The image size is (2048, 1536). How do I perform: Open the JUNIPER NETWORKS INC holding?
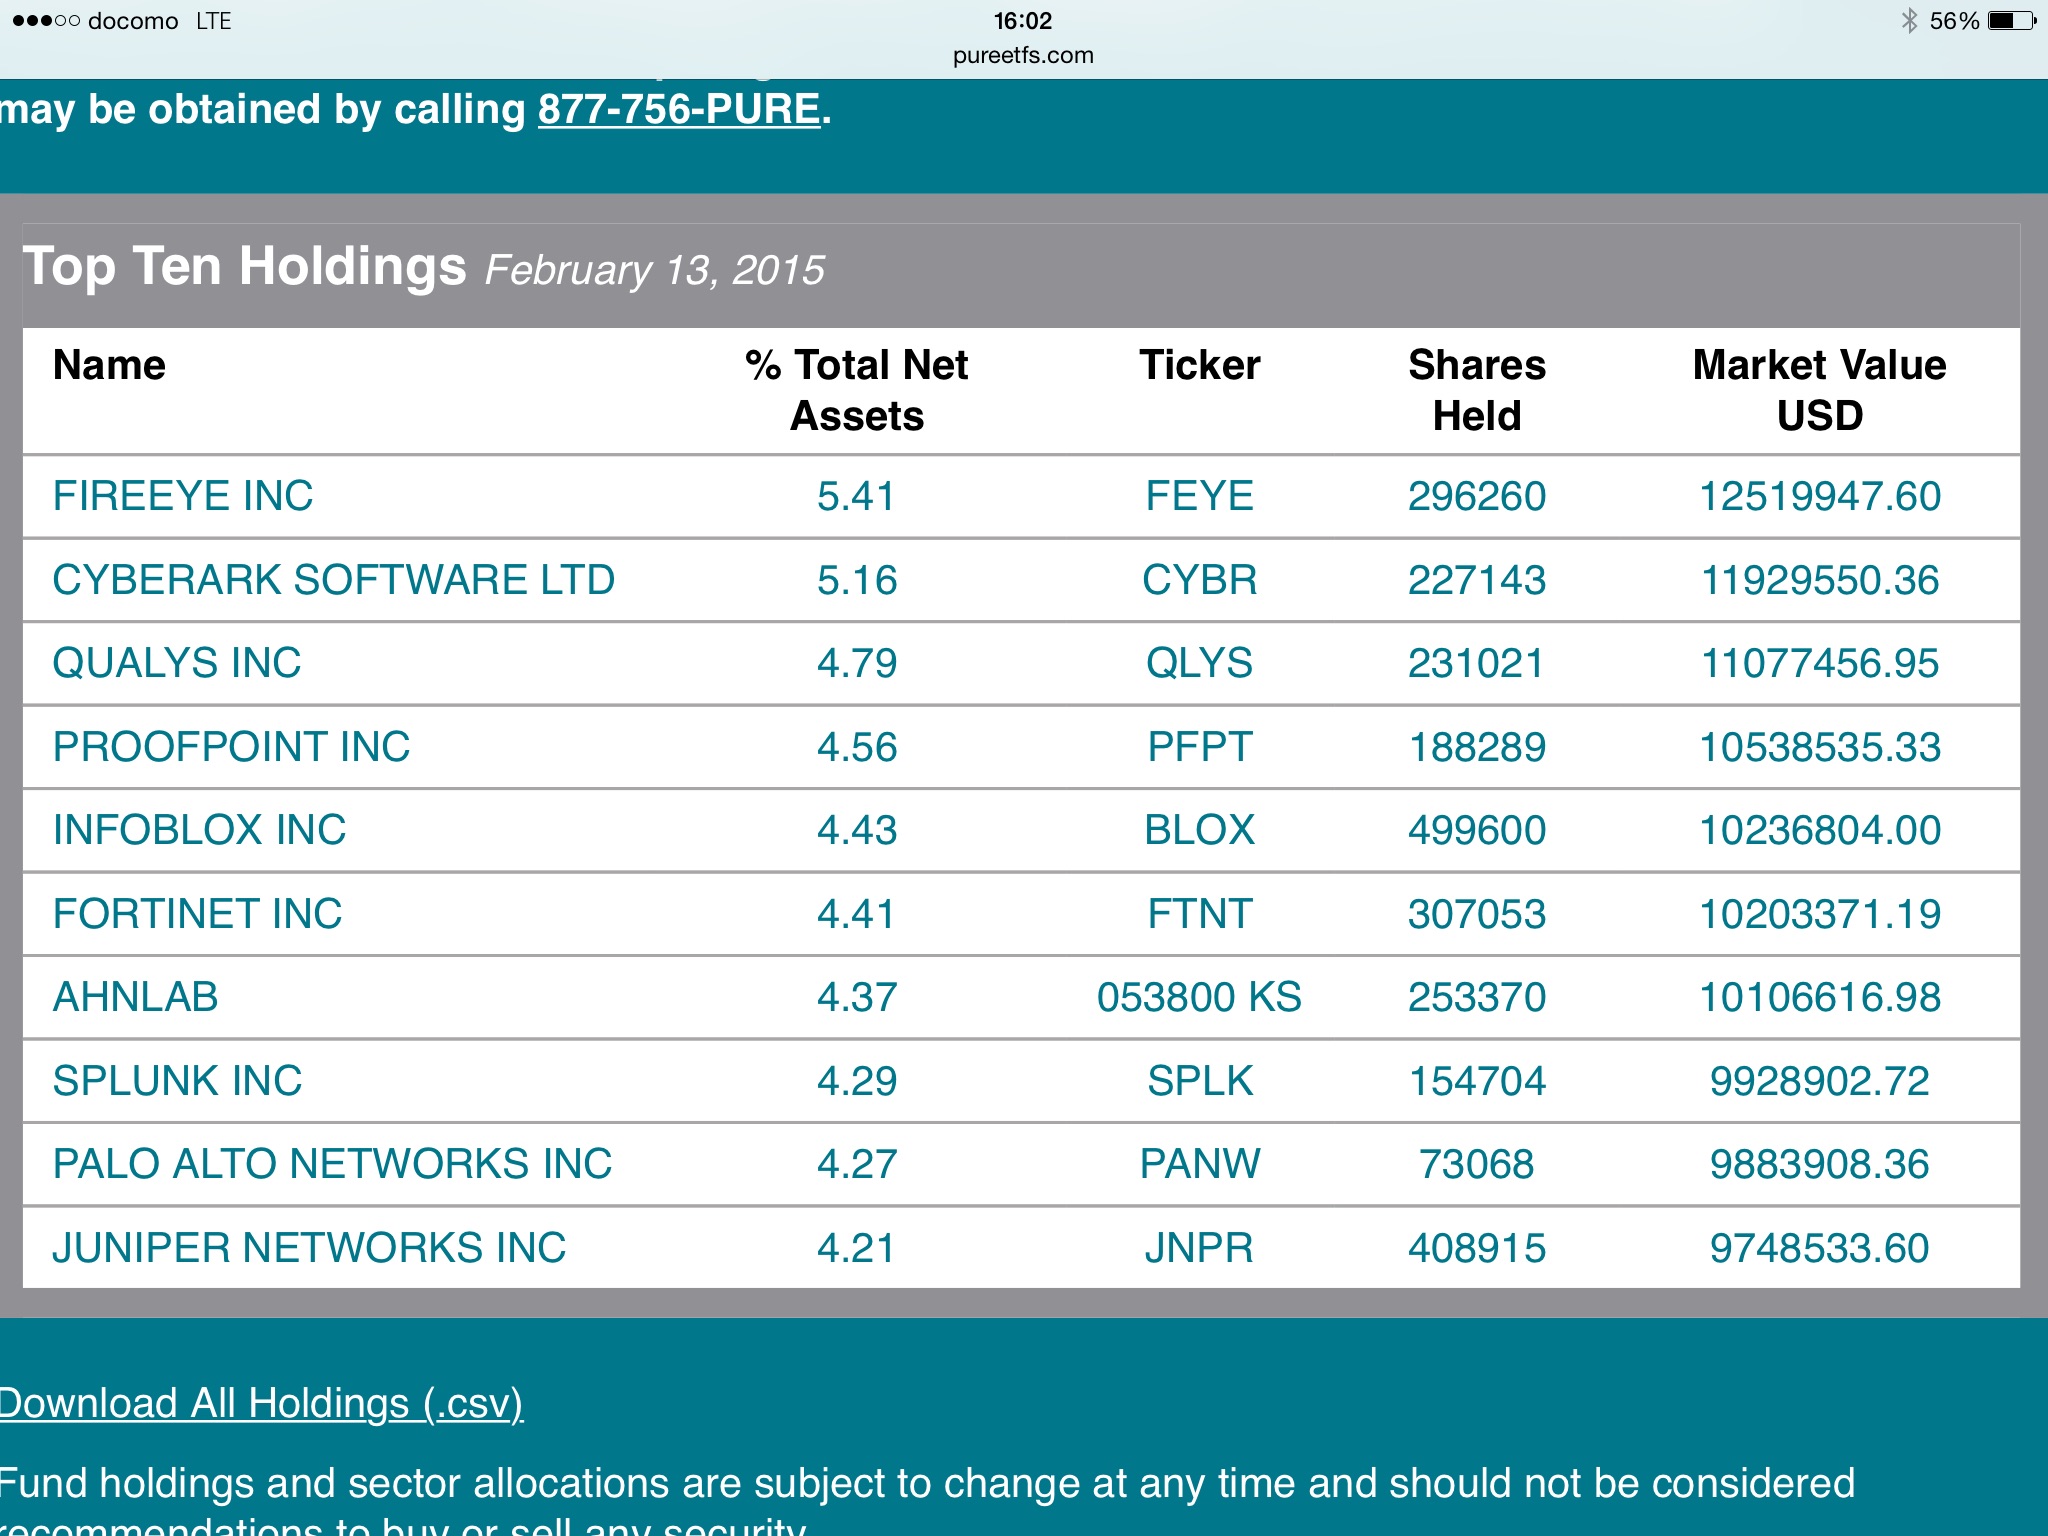pyautogui.click(x=309, y=1248)
